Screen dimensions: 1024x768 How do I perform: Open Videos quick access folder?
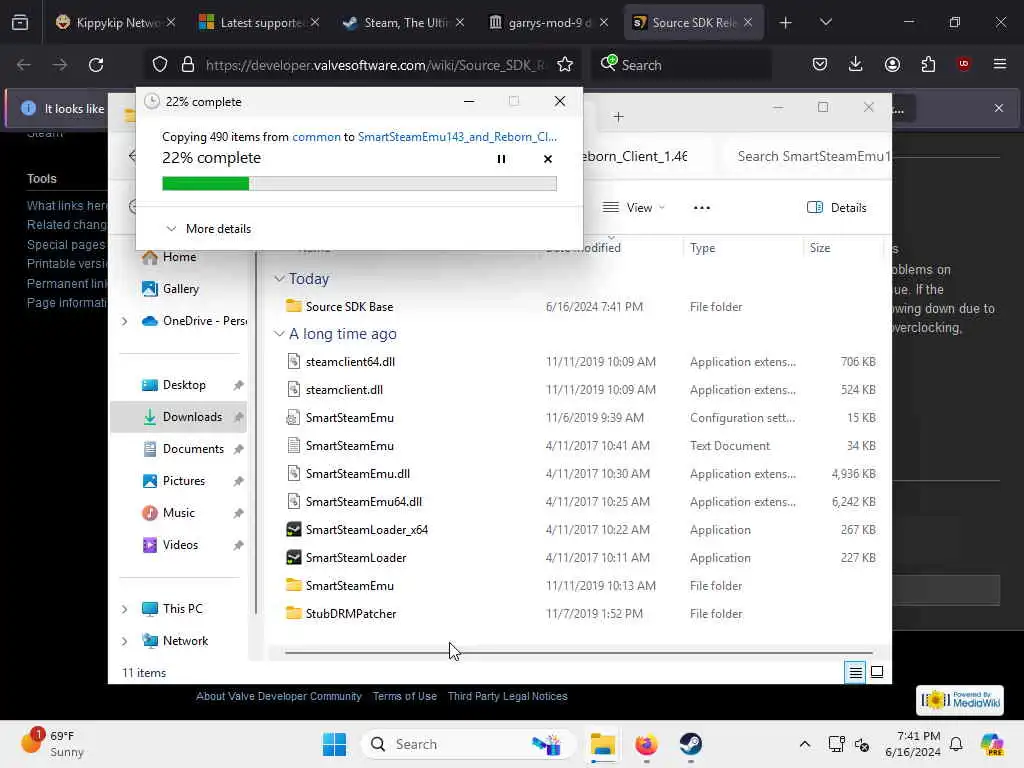pyautogui.click(x=180, y=545)
